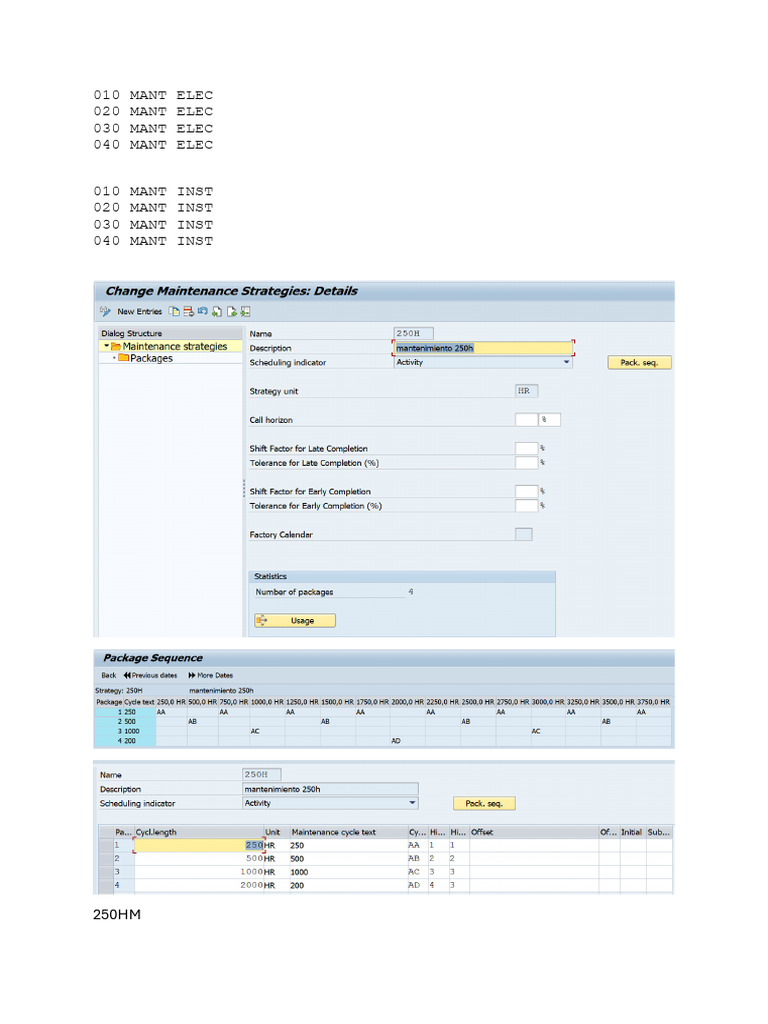Image resolution: width=768 pixels, height=1024 pixels.
Task: Click the Display/Change pencil icon
Action: click(105, 312)
